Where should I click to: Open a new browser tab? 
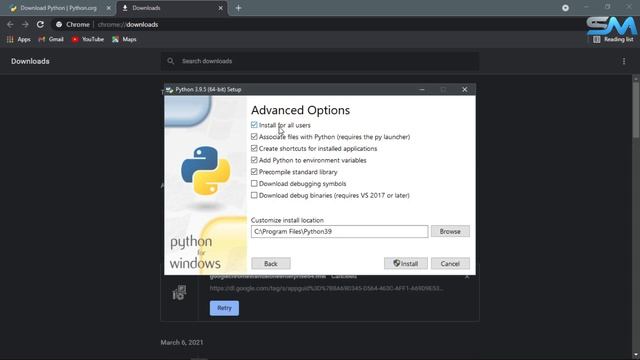pos(238,8)
